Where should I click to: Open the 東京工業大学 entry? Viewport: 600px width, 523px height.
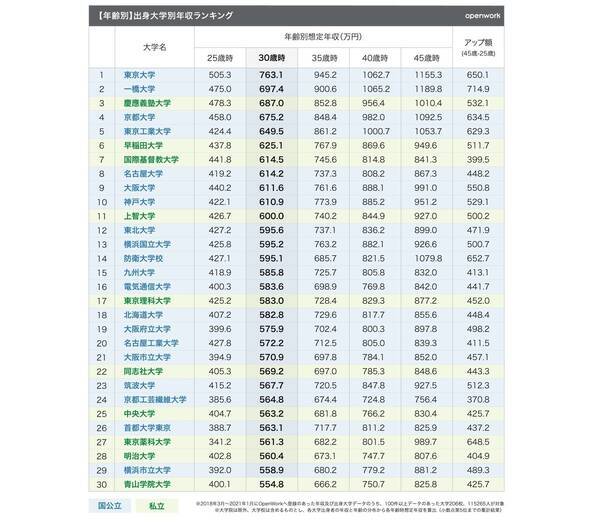(x=147, y=132)
